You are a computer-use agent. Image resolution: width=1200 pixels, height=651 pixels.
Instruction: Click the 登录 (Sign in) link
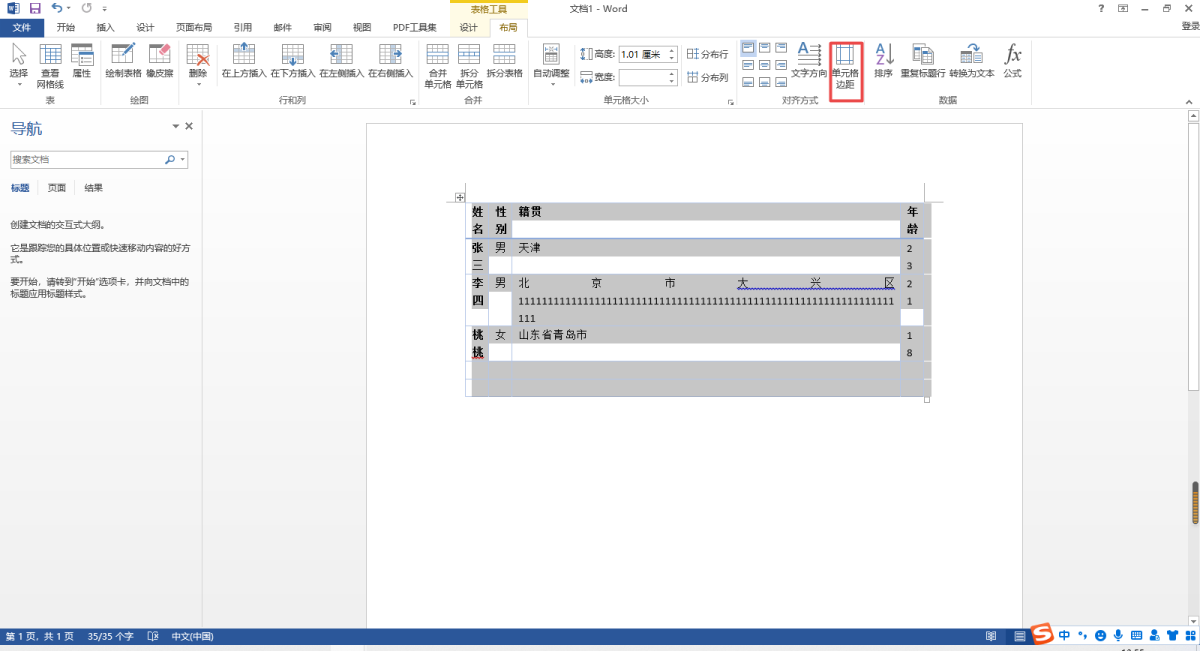click(1190, 27)
